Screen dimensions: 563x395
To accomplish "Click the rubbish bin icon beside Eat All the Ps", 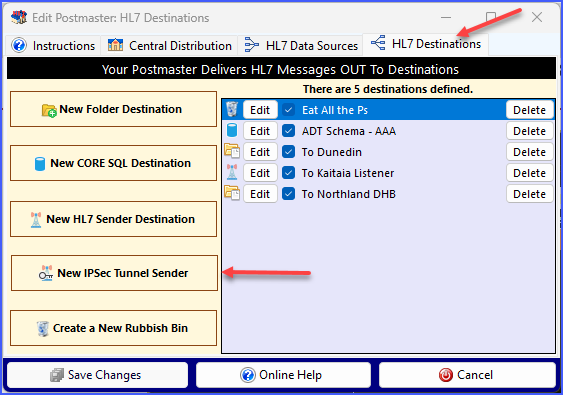I will click(232, 110).
